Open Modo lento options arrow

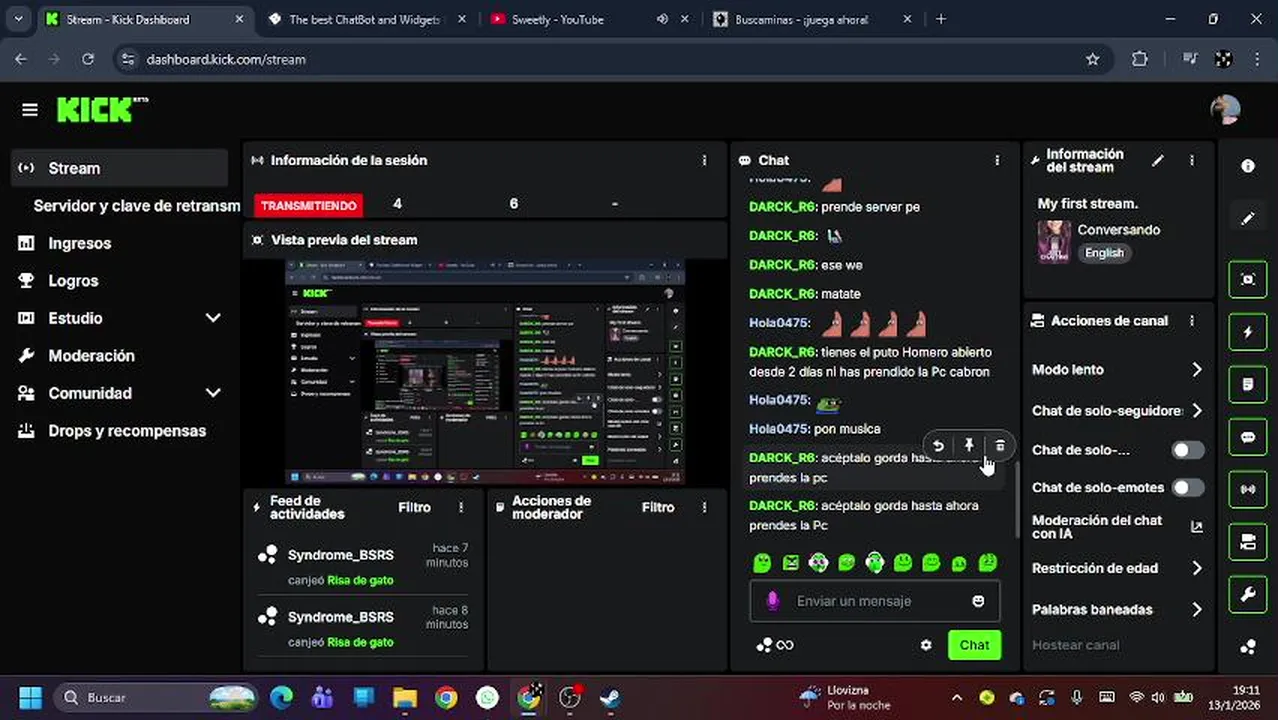pos(1196,370)
